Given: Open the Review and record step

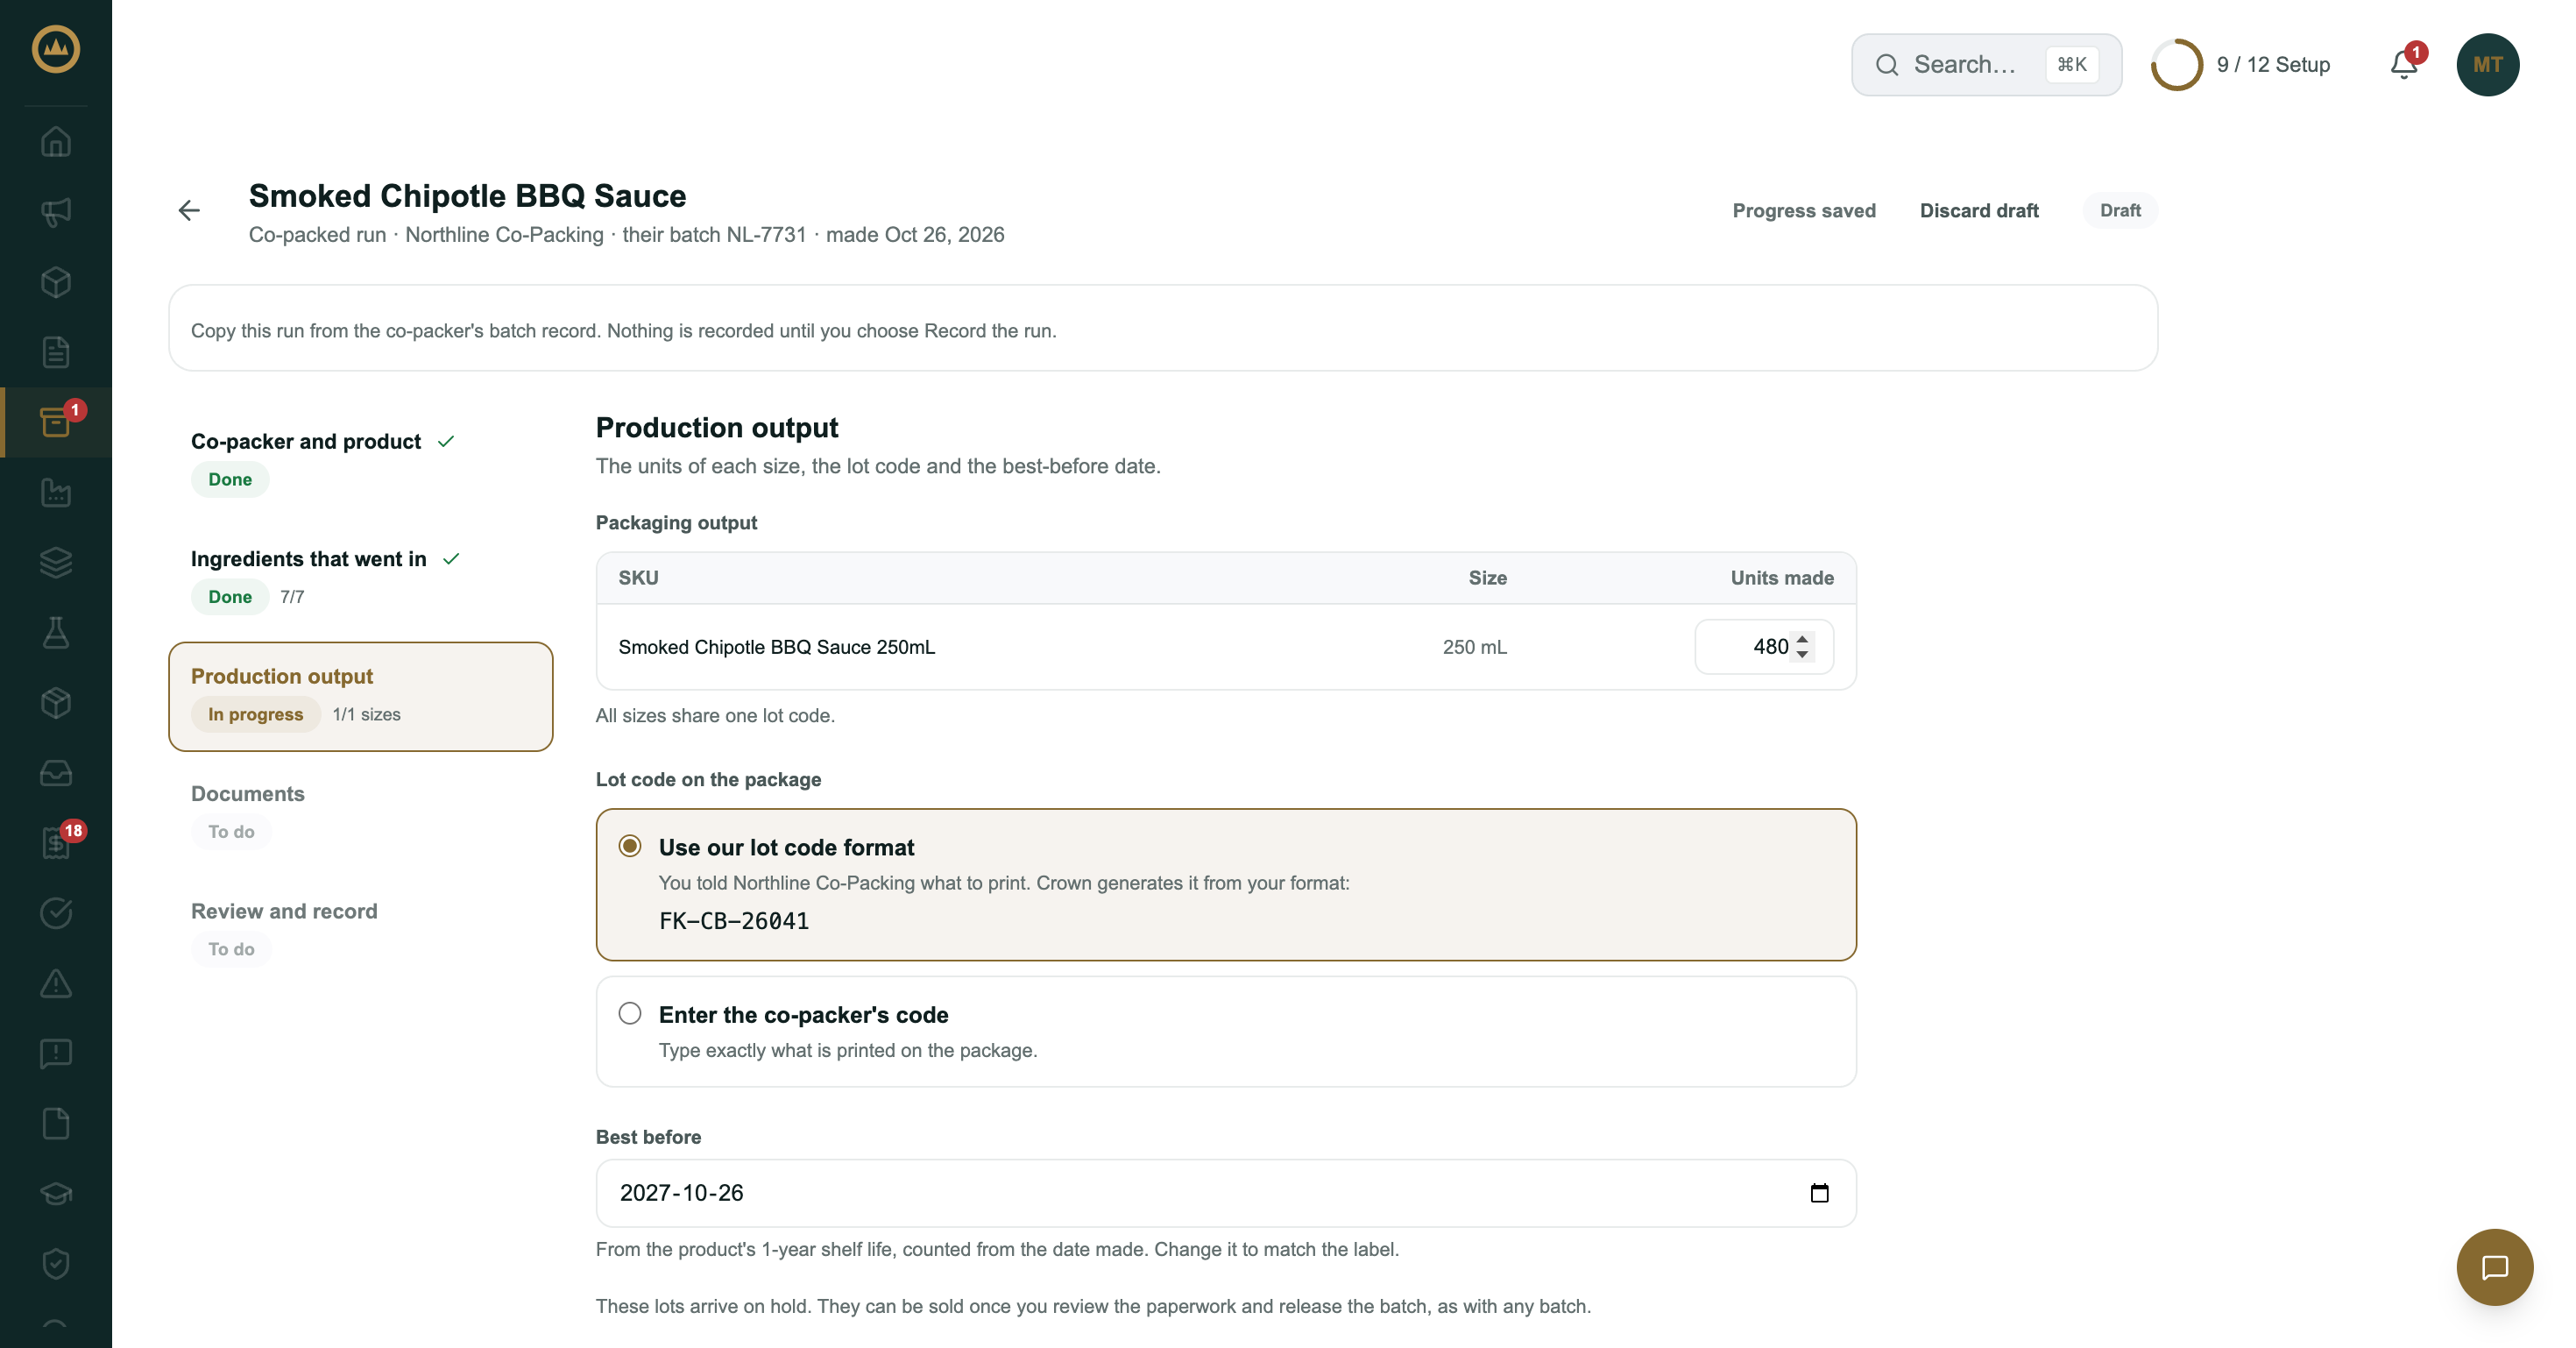Looking at the screenshot, I should (360, 930).
